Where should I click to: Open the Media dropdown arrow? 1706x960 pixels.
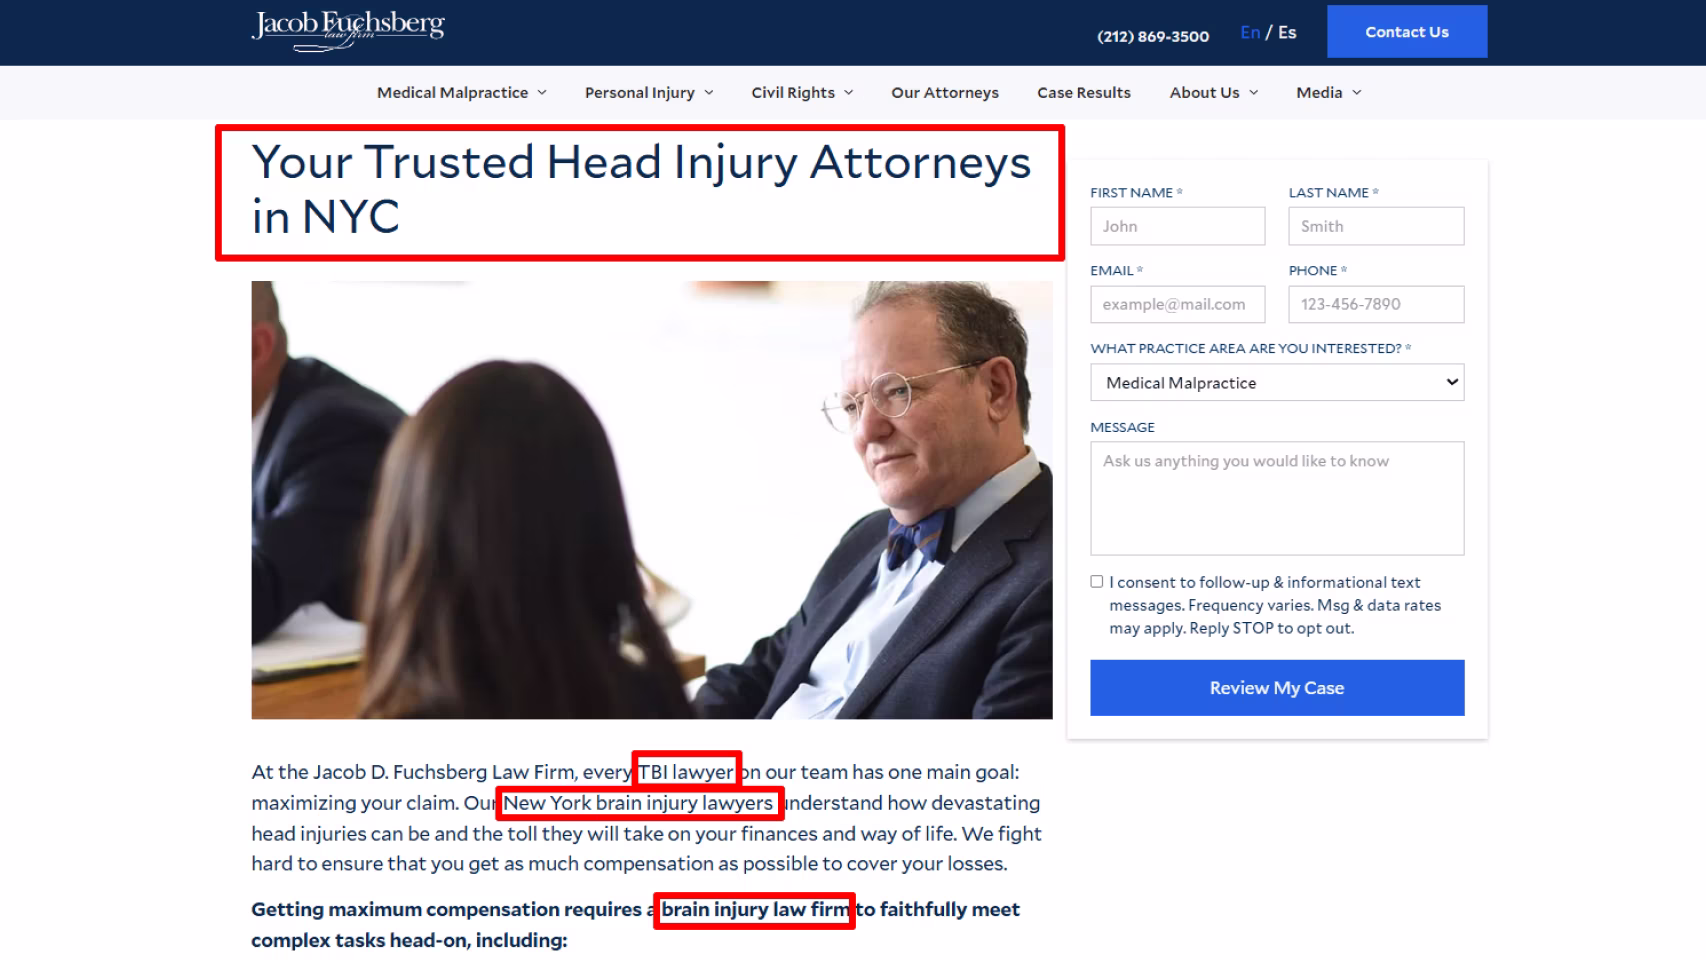pos(1357,92)
